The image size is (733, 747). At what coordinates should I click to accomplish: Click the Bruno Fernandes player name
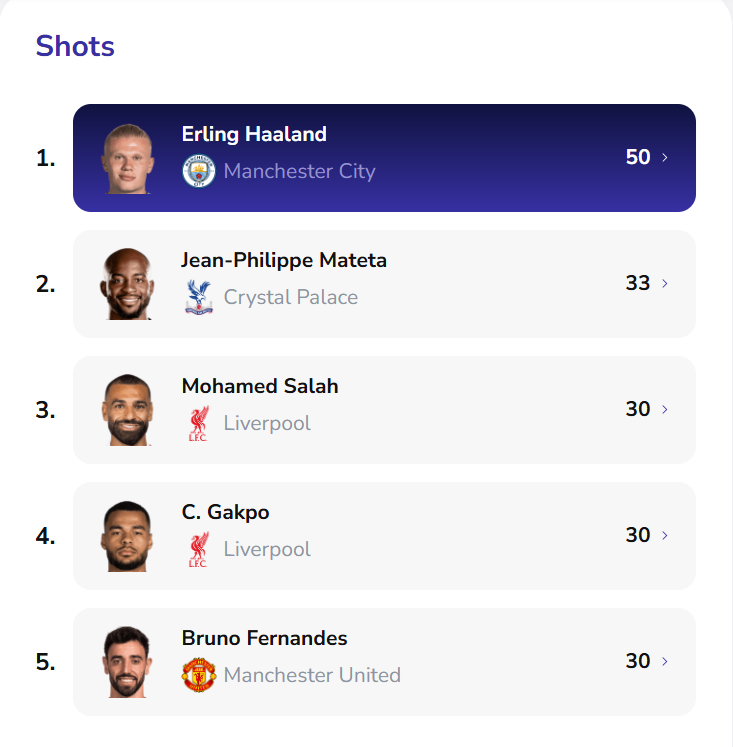coord(265,638)
